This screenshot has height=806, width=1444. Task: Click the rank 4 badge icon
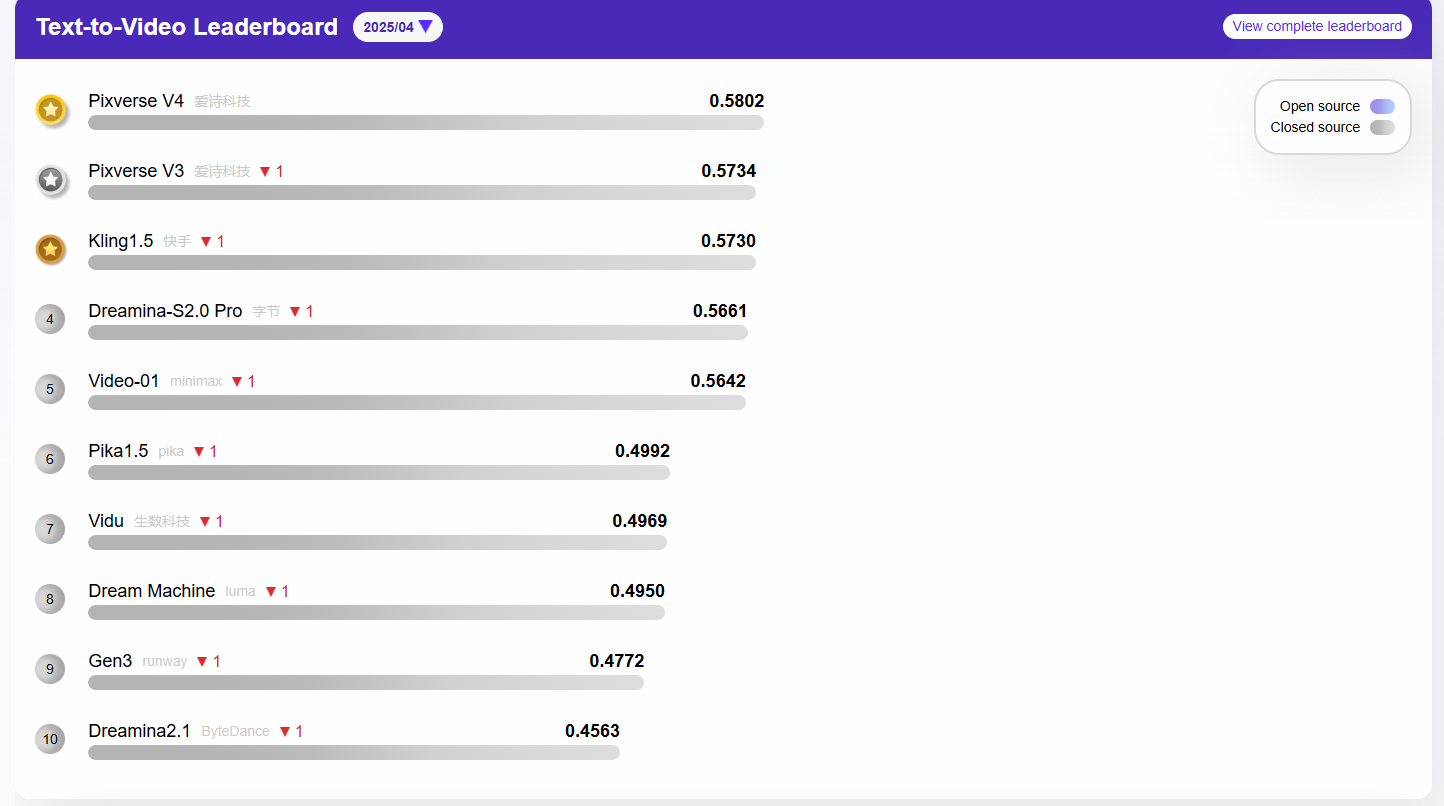pyautogui.click(x=50, y=319)
